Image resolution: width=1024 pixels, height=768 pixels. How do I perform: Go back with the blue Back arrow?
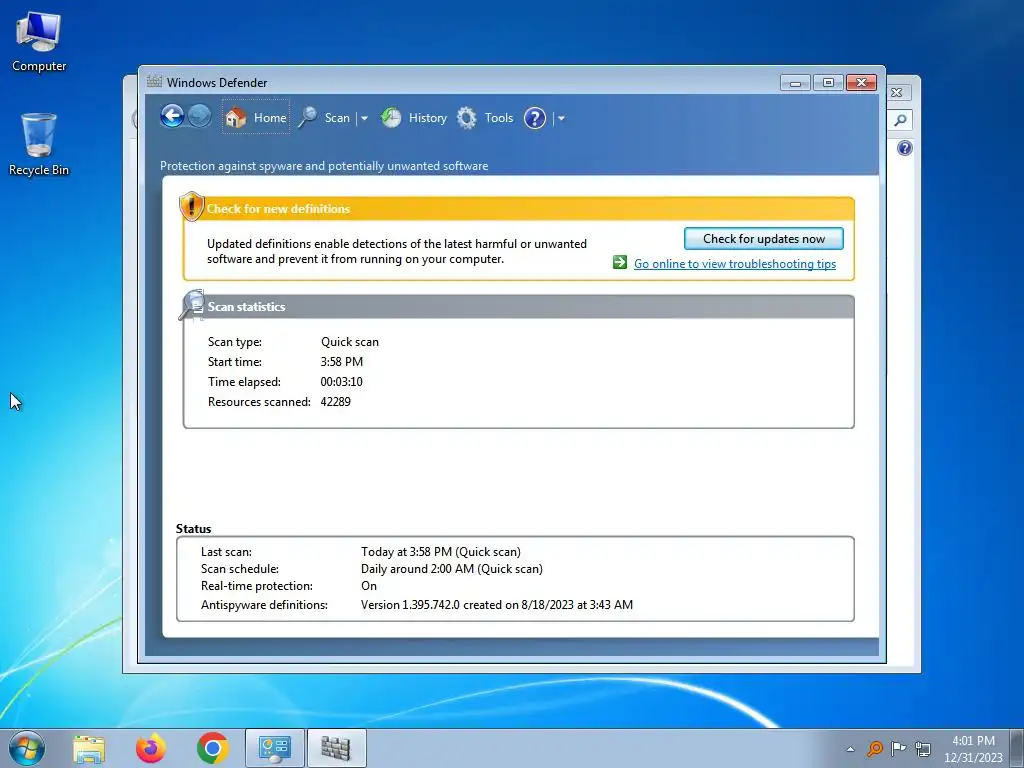click(x=172, y=117)
